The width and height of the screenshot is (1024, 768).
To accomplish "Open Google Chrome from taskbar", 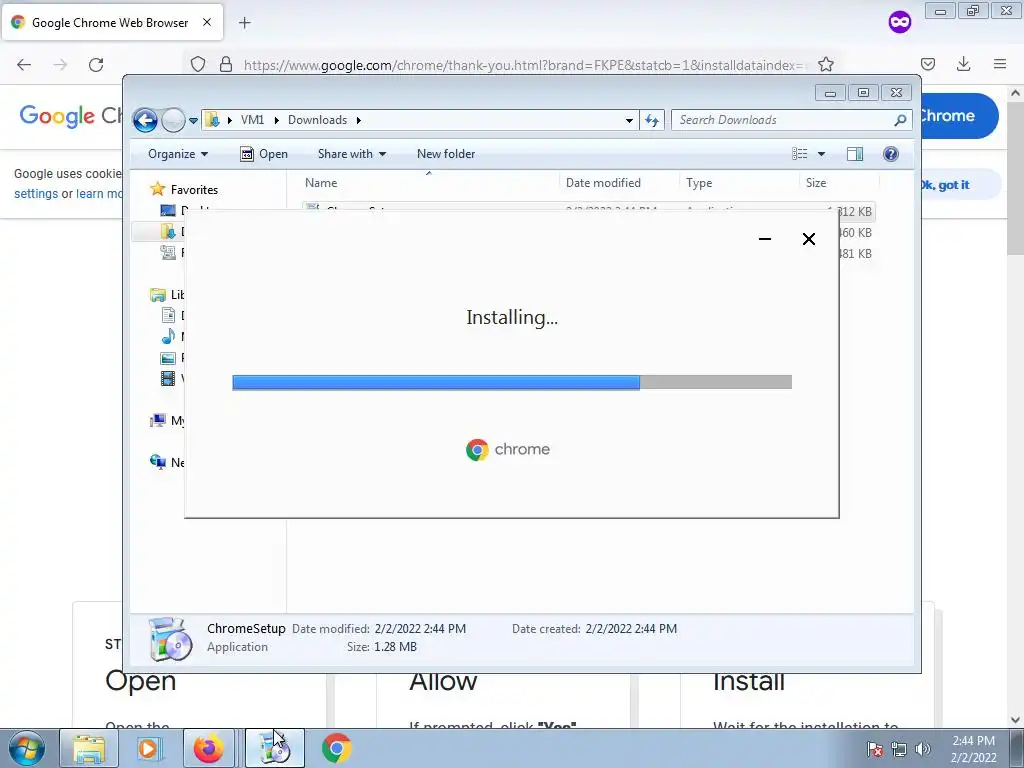I will 336,748.
